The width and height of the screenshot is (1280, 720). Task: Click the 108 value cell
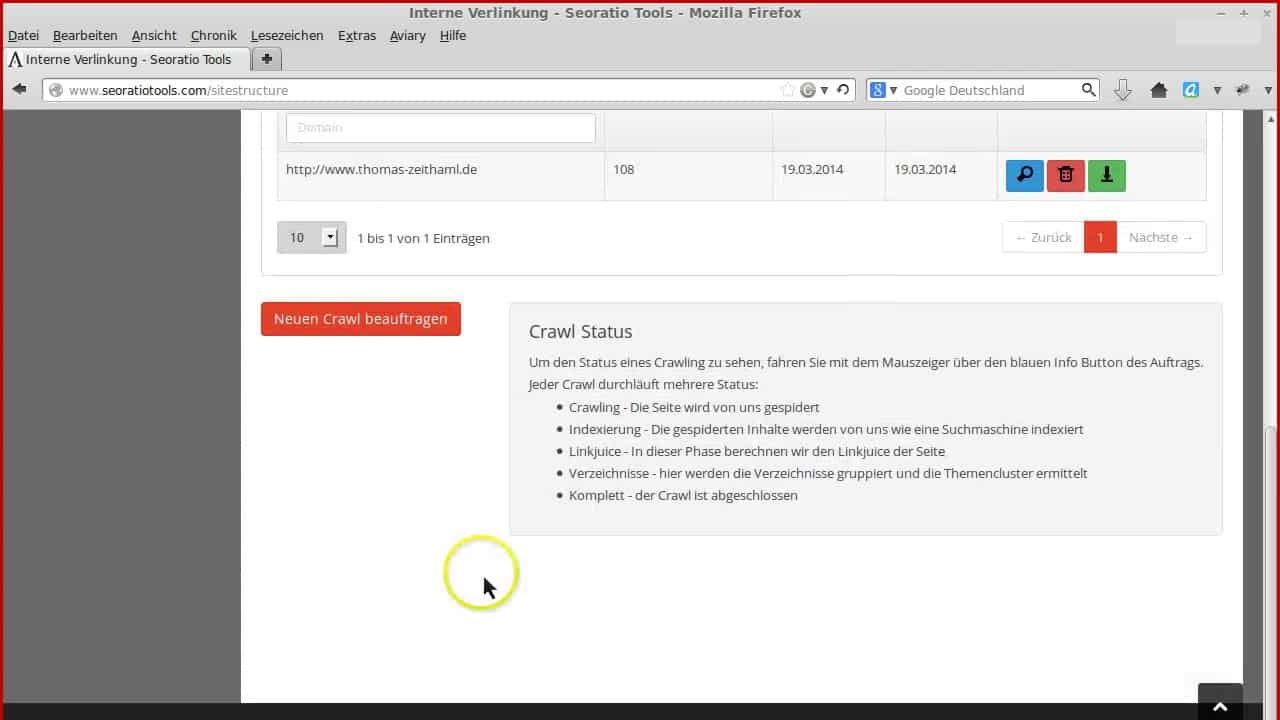click(688, 175)
